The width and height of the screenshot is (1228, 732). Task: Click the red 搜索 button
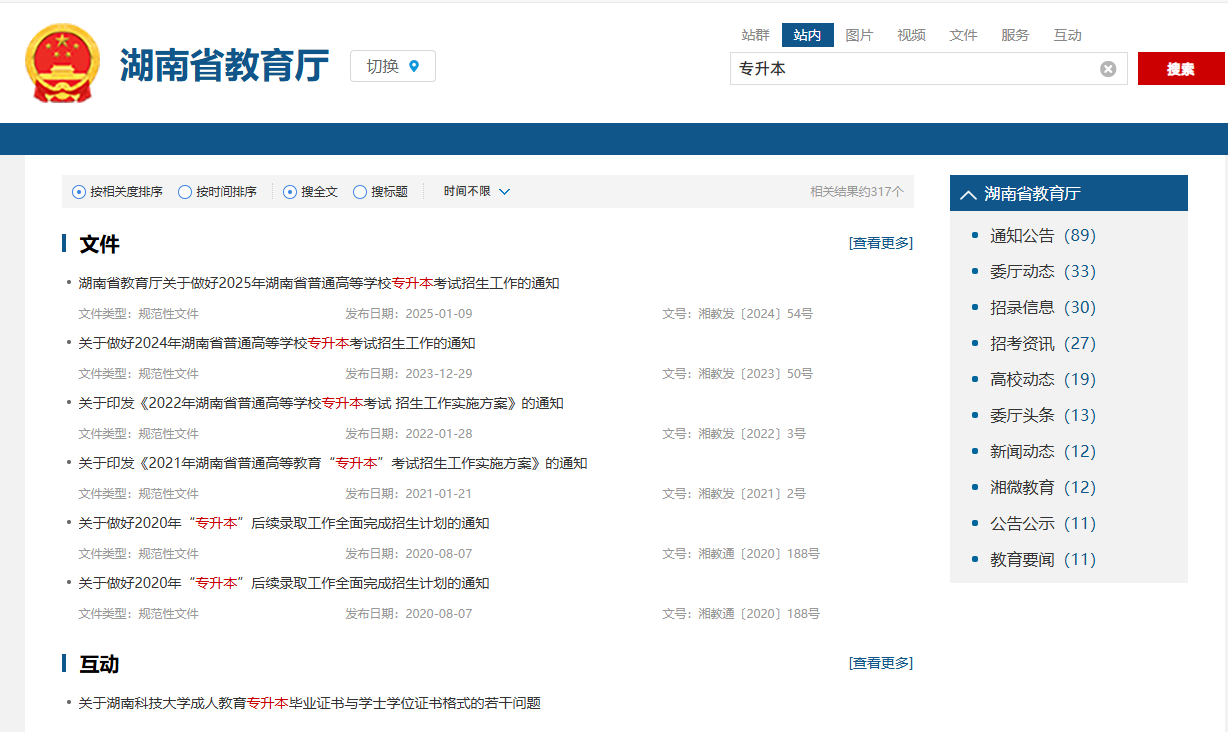coord(1181,69)
